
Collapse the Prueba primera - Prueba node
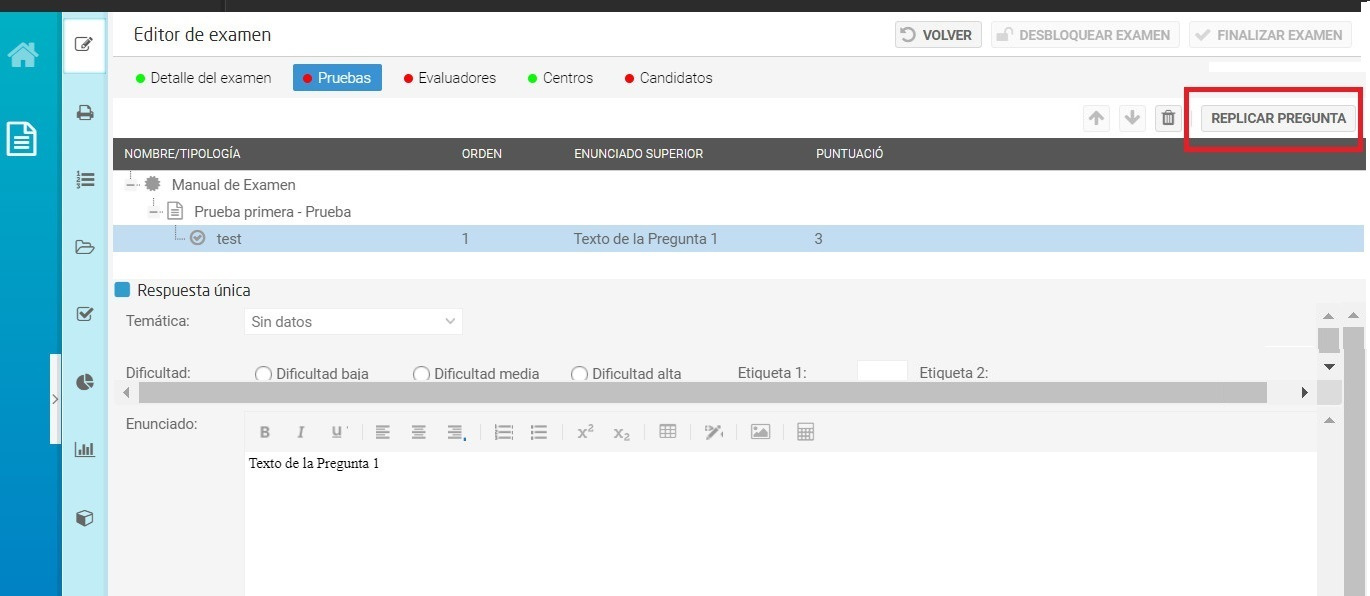click(155, 212)
